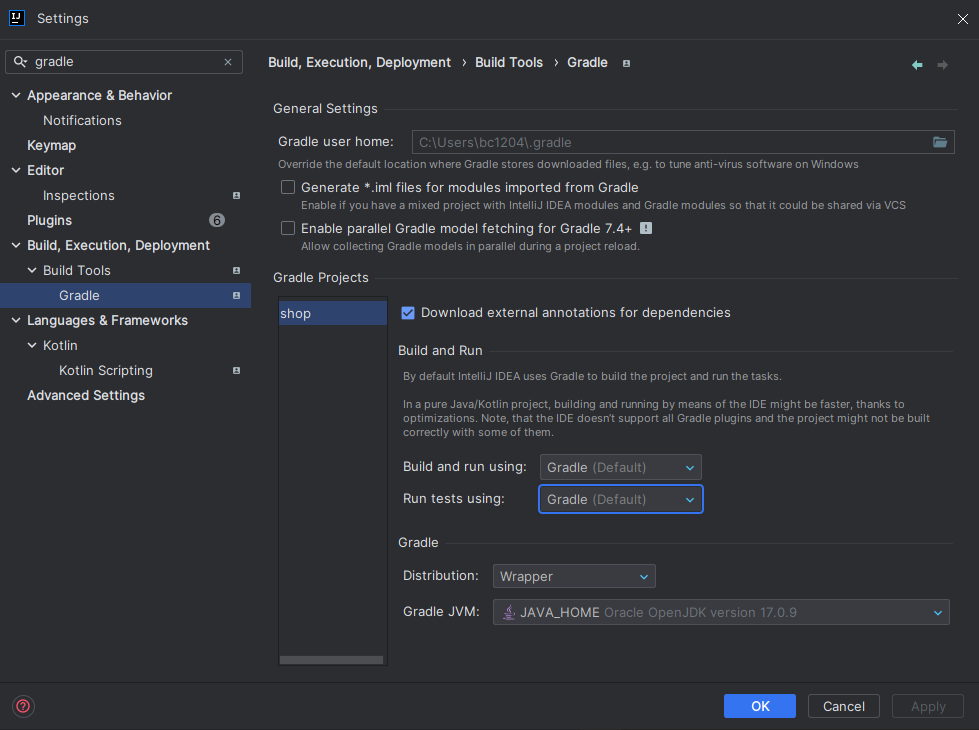Screen dimensions: 979x730
Task: Click the Apply button
Action: click(928, 706)
